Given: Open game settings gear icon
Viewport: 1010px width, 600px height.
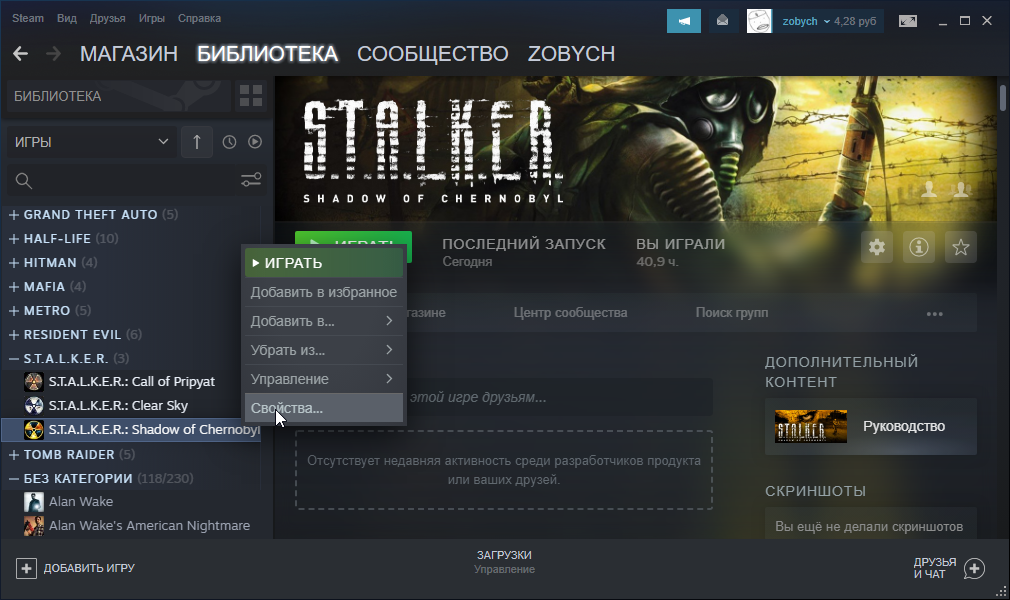Looking at the screenshot, I should 877,247.
